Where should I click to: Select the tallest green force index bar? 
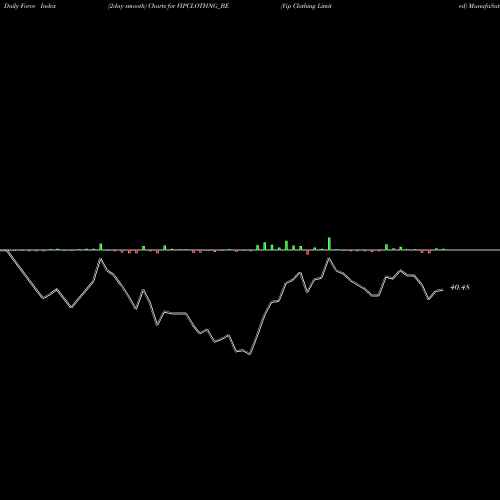point(329,244)
